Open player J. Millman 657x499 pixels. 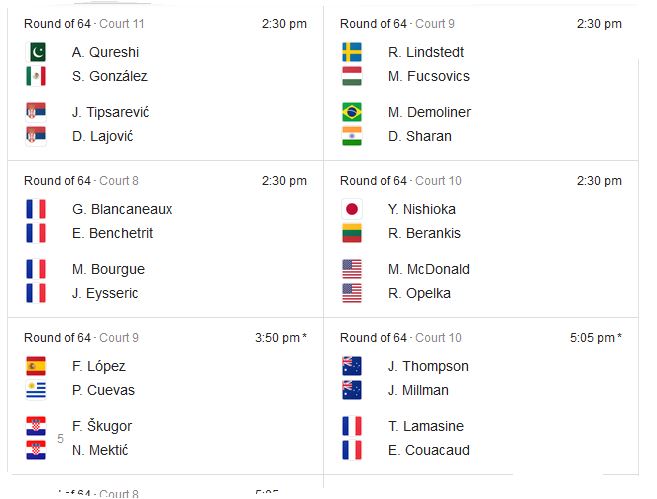coord(418,390)
